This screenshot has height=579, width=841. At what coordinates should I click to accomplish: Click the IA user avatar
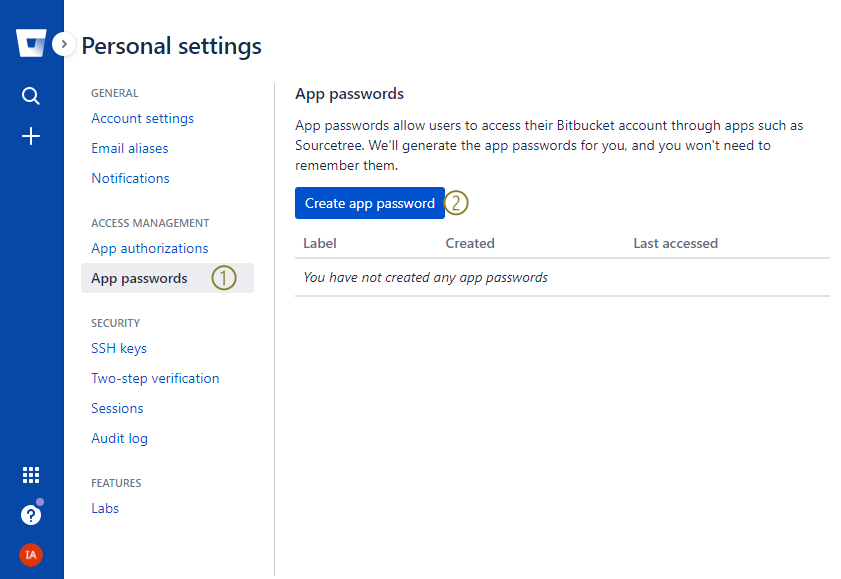point(31,555)
